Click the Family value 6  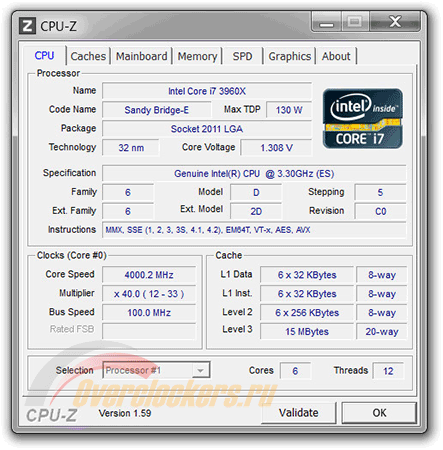tap(128, 192)
